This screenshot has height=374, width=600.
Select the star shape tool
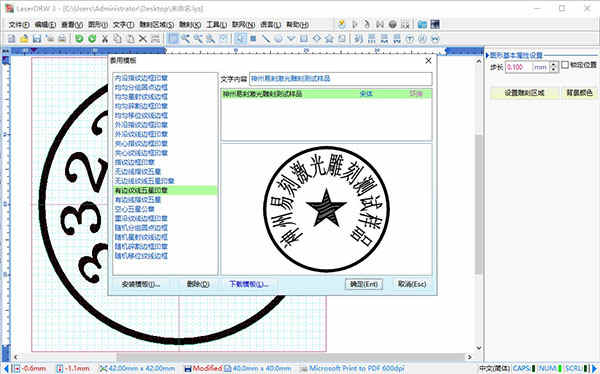click(x=329, y=39)
